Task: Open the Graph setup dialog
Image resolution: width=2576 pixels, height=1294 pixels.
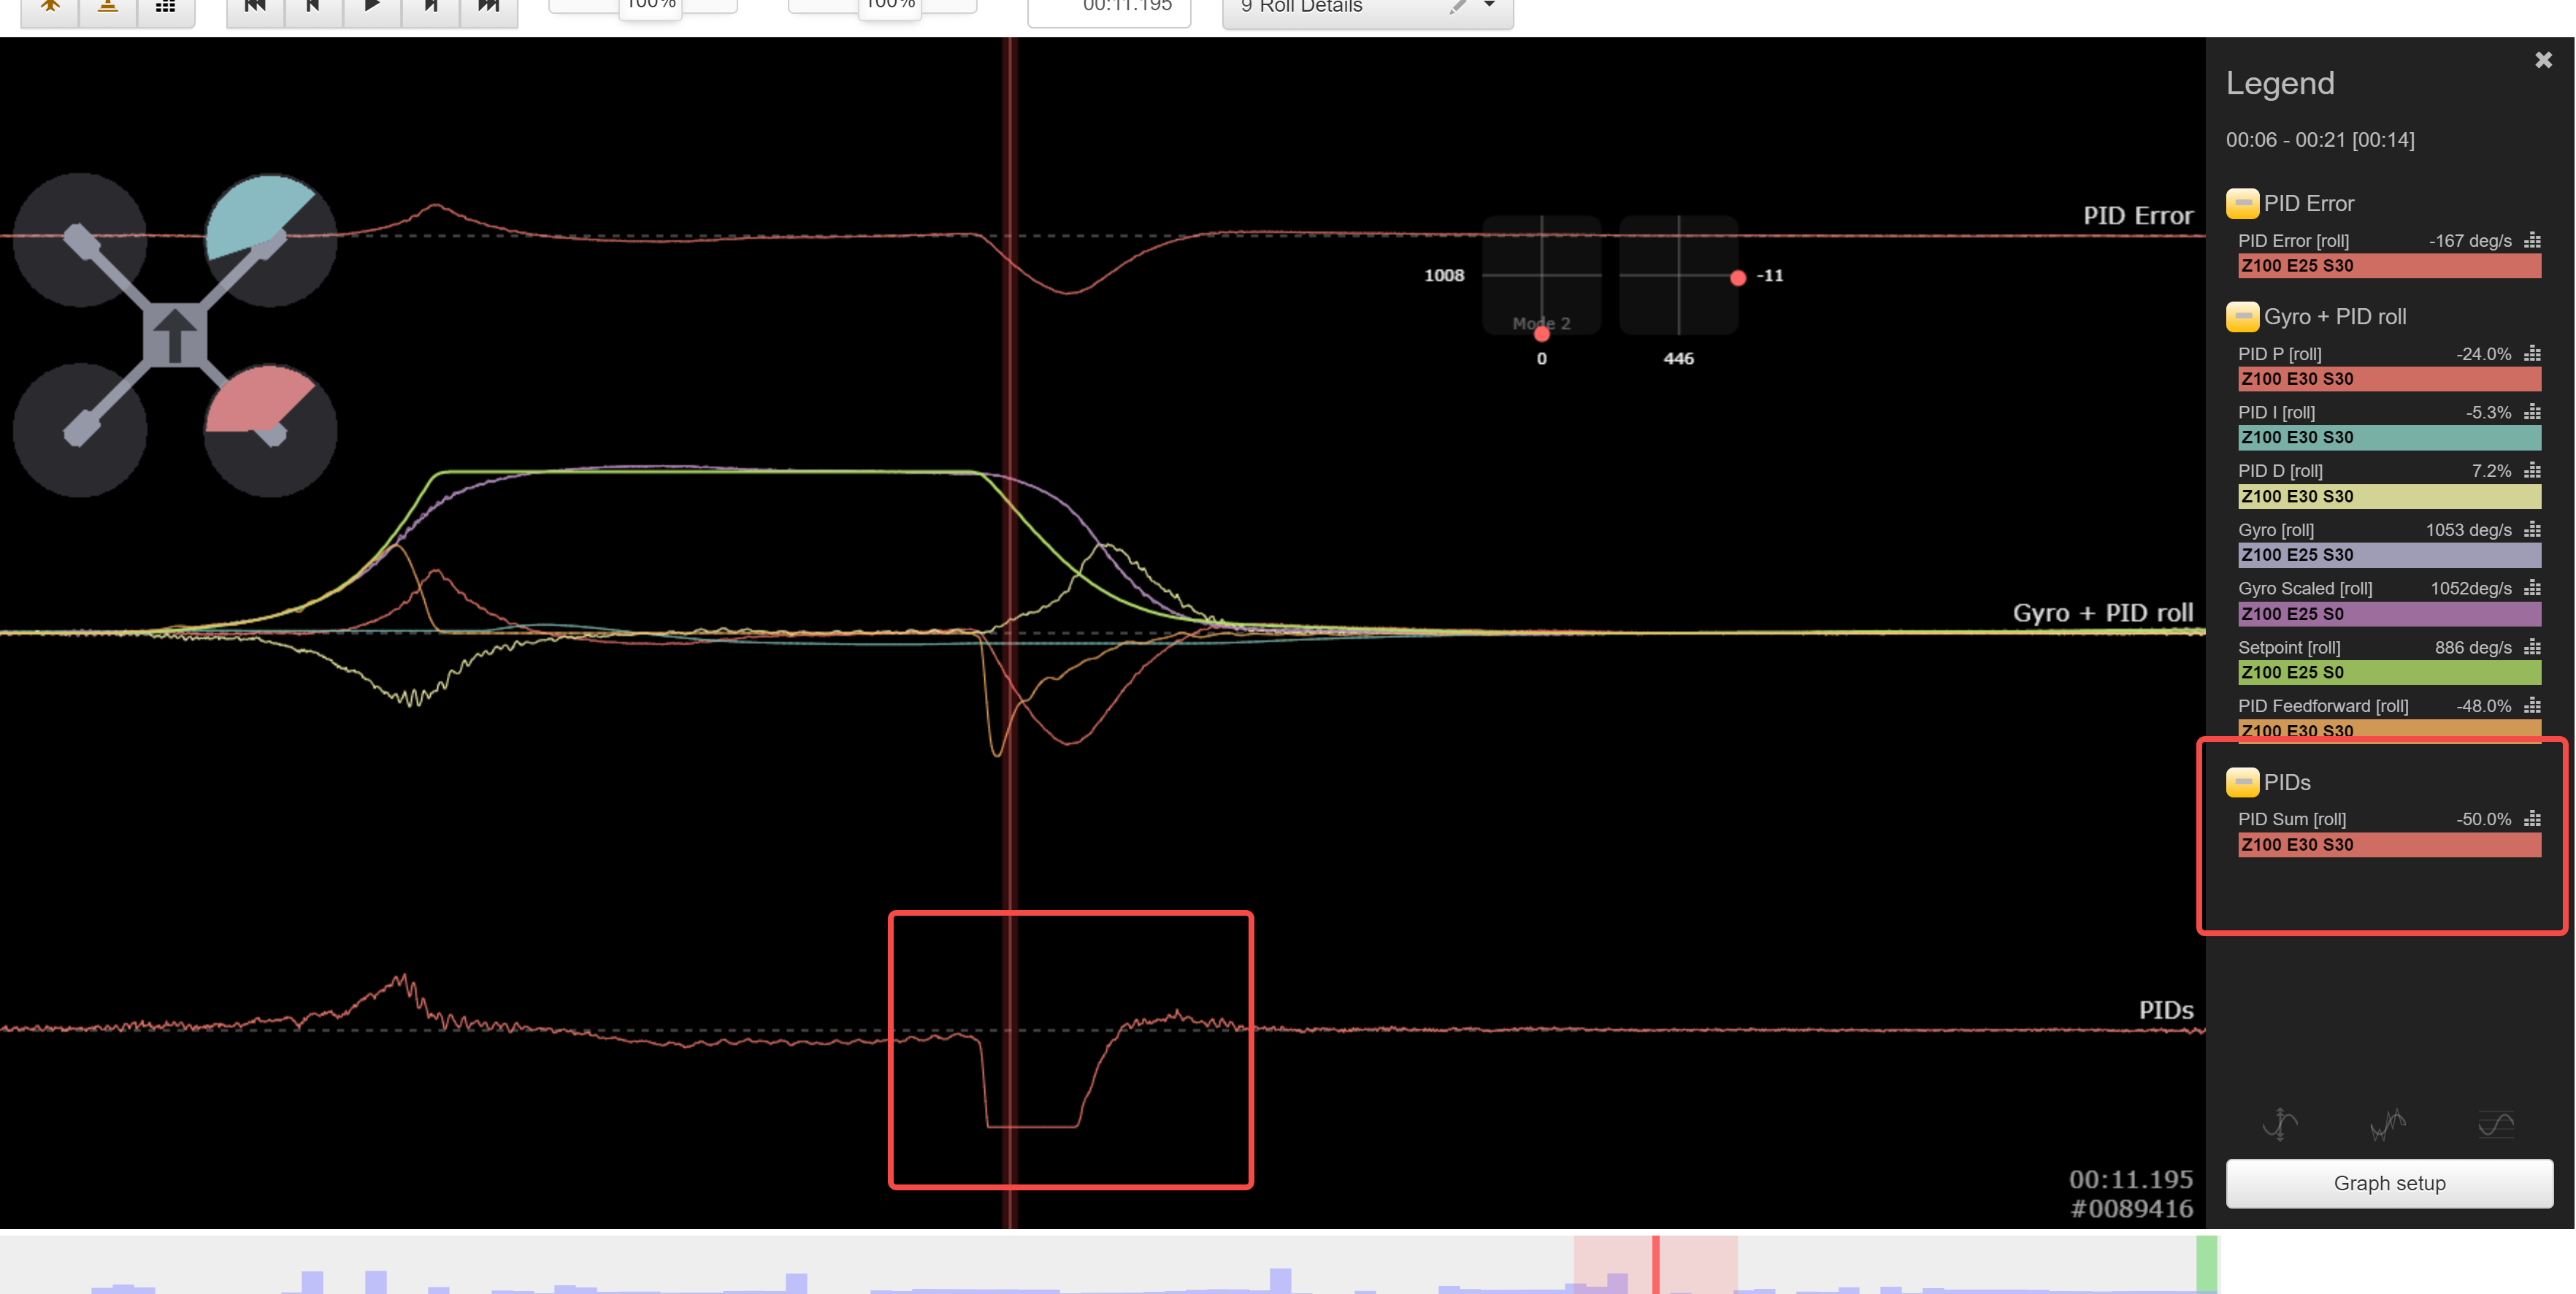Action: click(2388, 1182)
